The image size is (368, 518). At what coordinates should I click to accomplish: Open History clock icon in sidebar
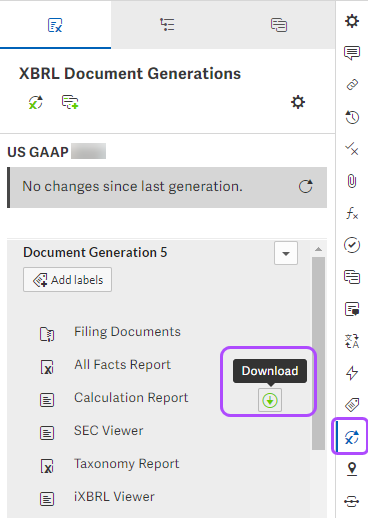coord(352,117)
